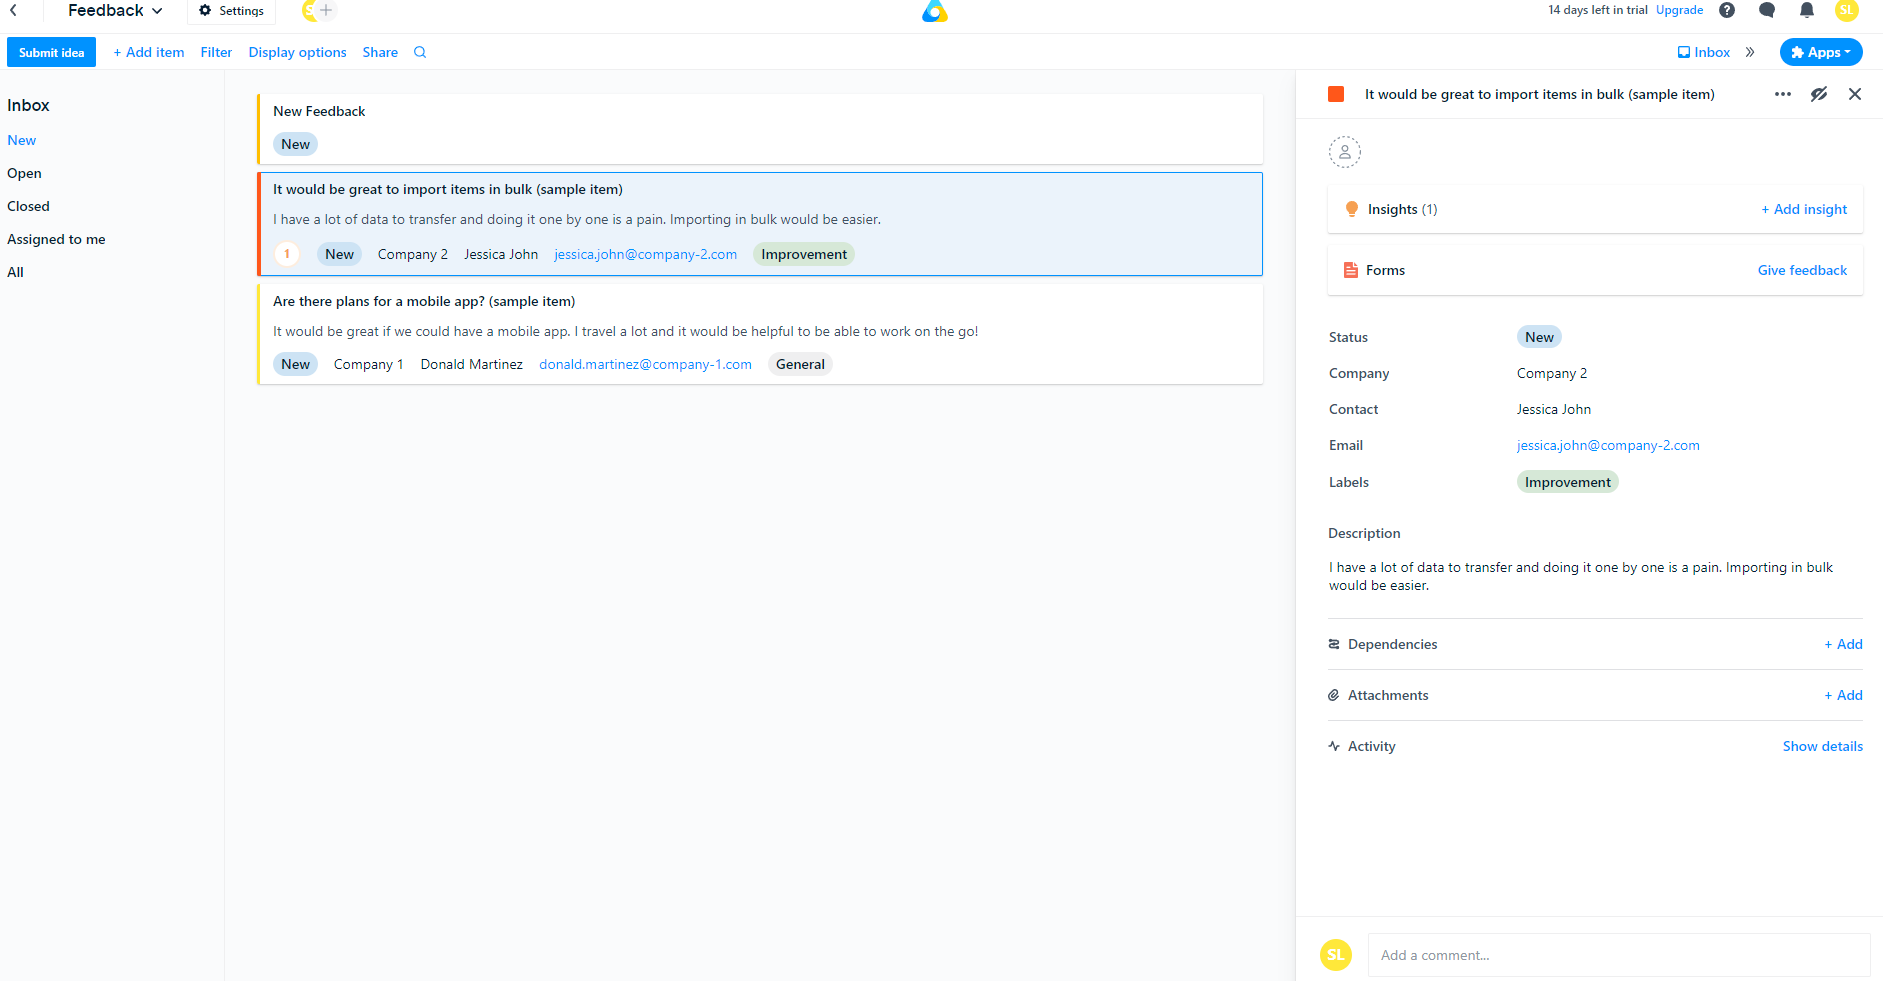Click + Add insight

click(1804, 209)
